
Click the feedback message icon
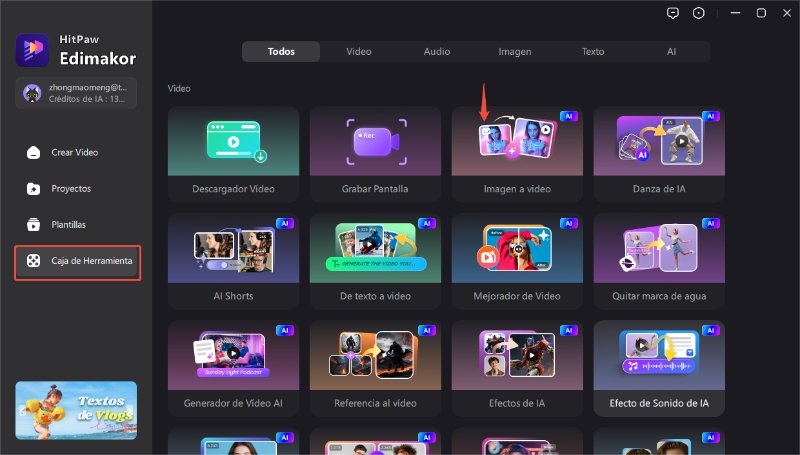point(671,13)
